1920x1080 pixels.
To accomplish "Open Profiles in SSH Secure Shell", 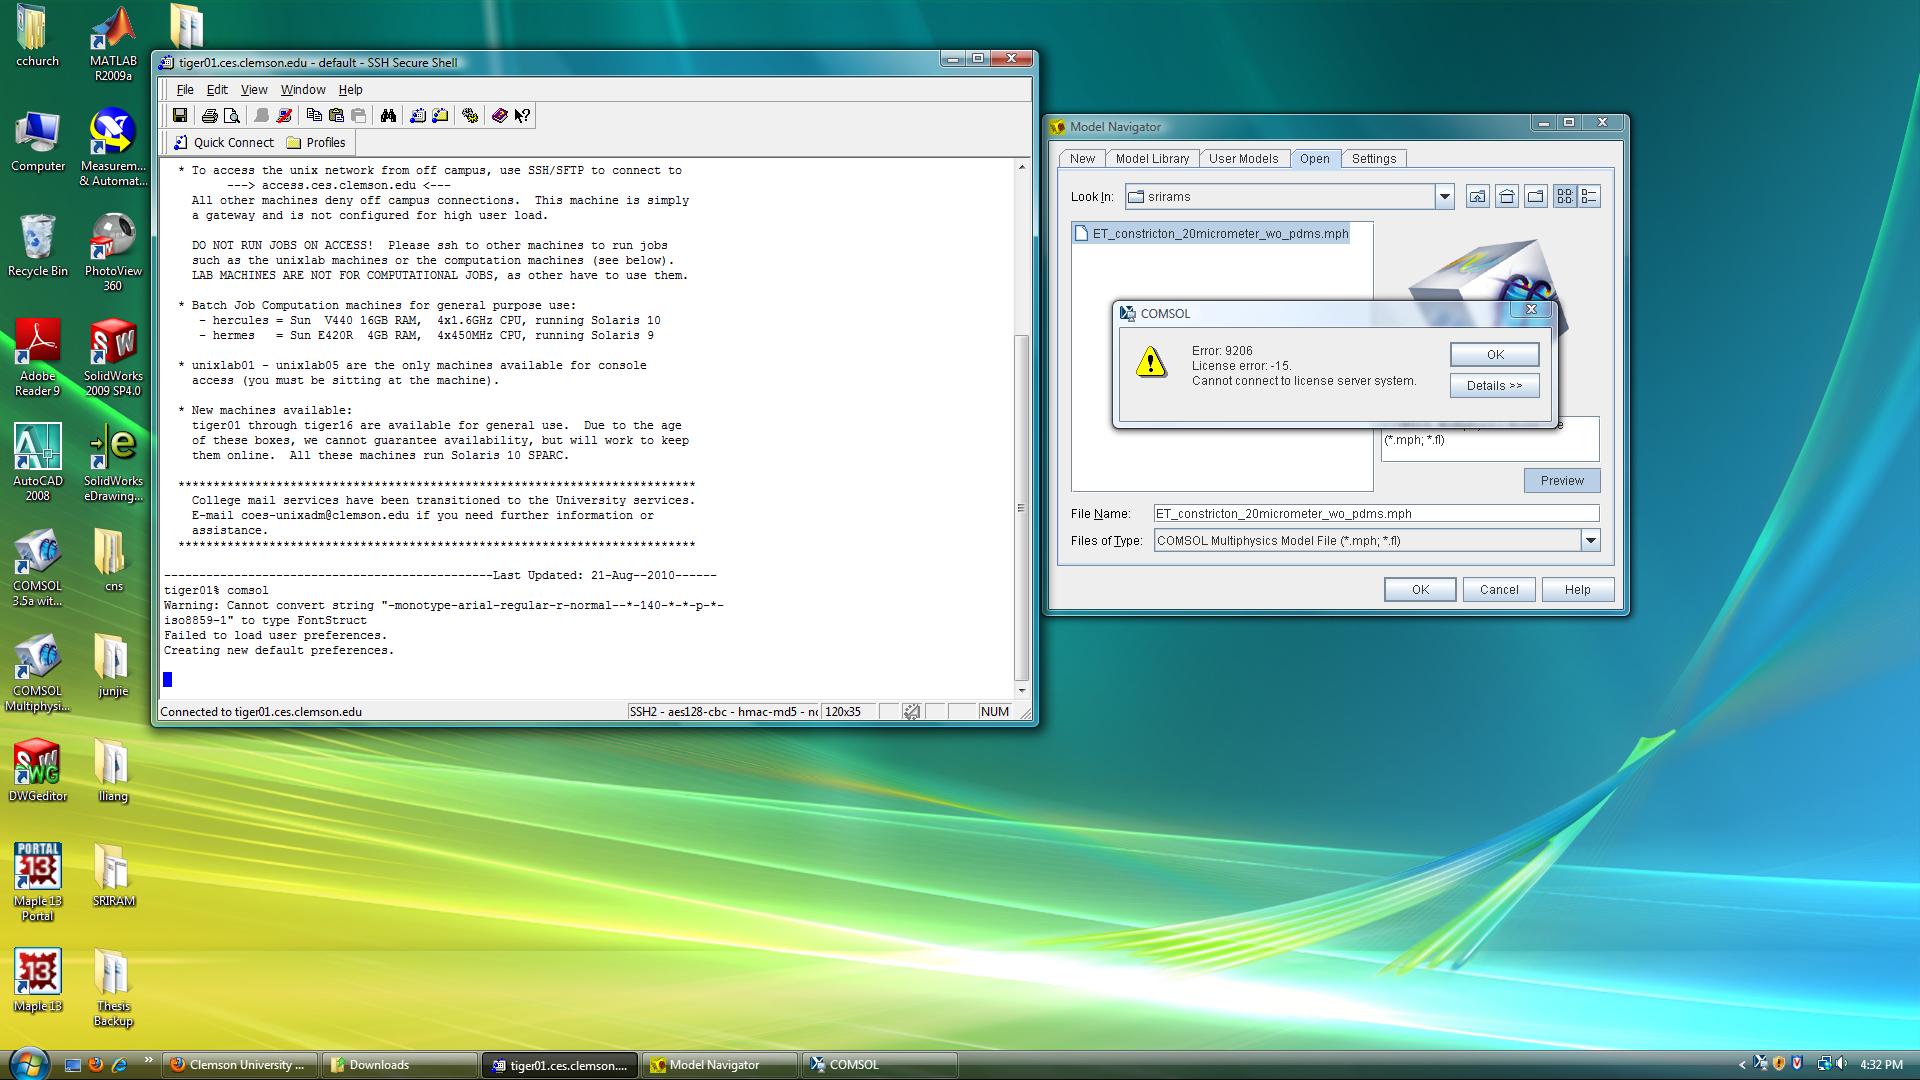I will (x=316, y=142).
